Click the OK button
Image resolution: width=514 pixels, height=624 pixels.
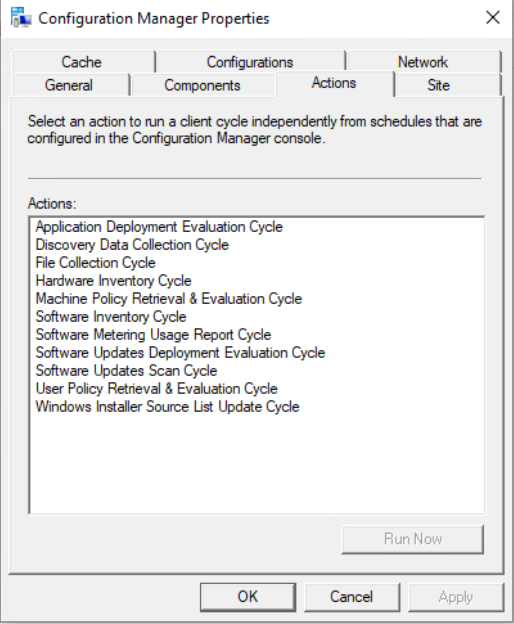point(248,597)
